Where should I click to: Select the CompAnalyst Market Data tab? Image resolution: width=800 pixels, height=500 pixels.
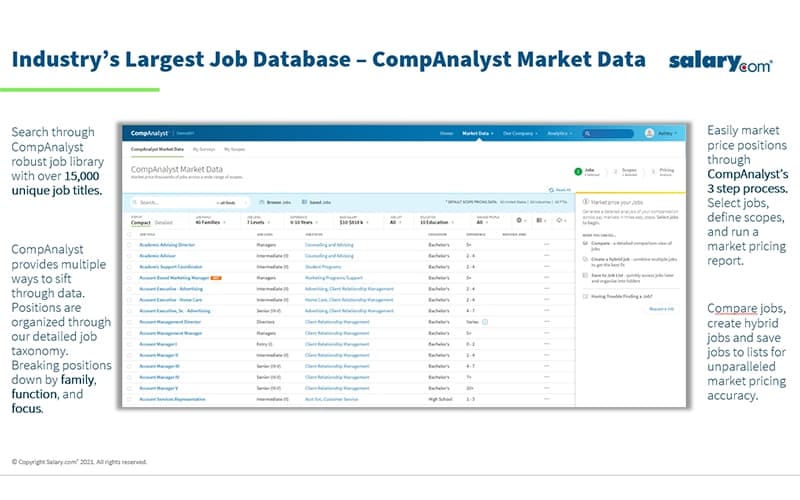pyautogui.click(x=157, y=149)
